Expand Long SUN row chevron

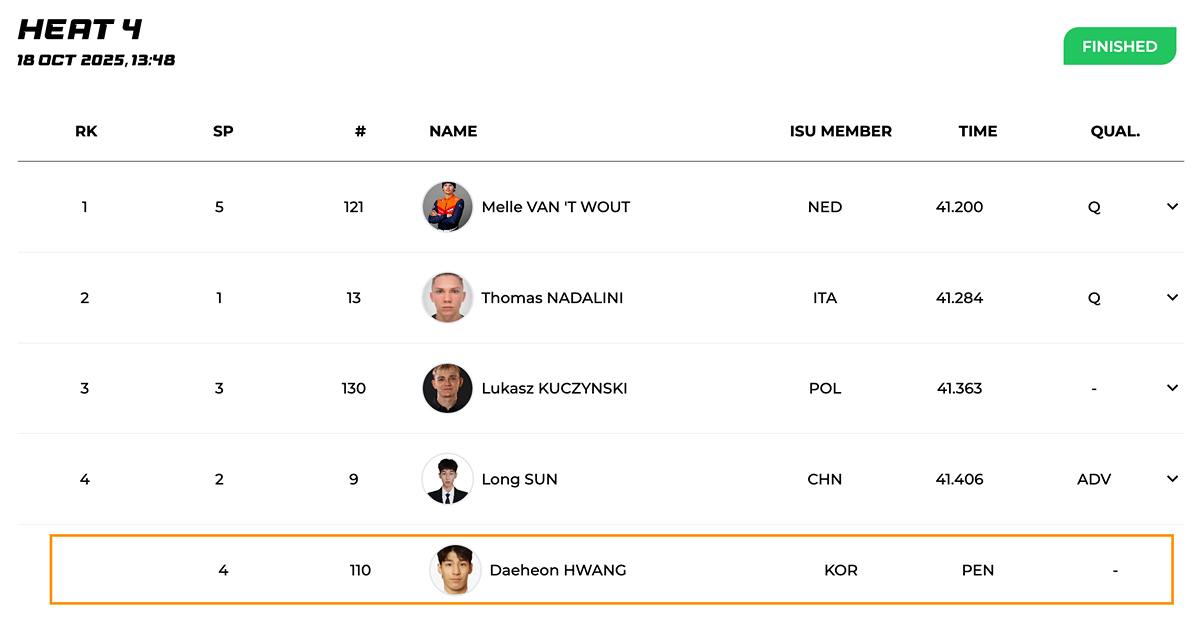(x=1172, y=479)
